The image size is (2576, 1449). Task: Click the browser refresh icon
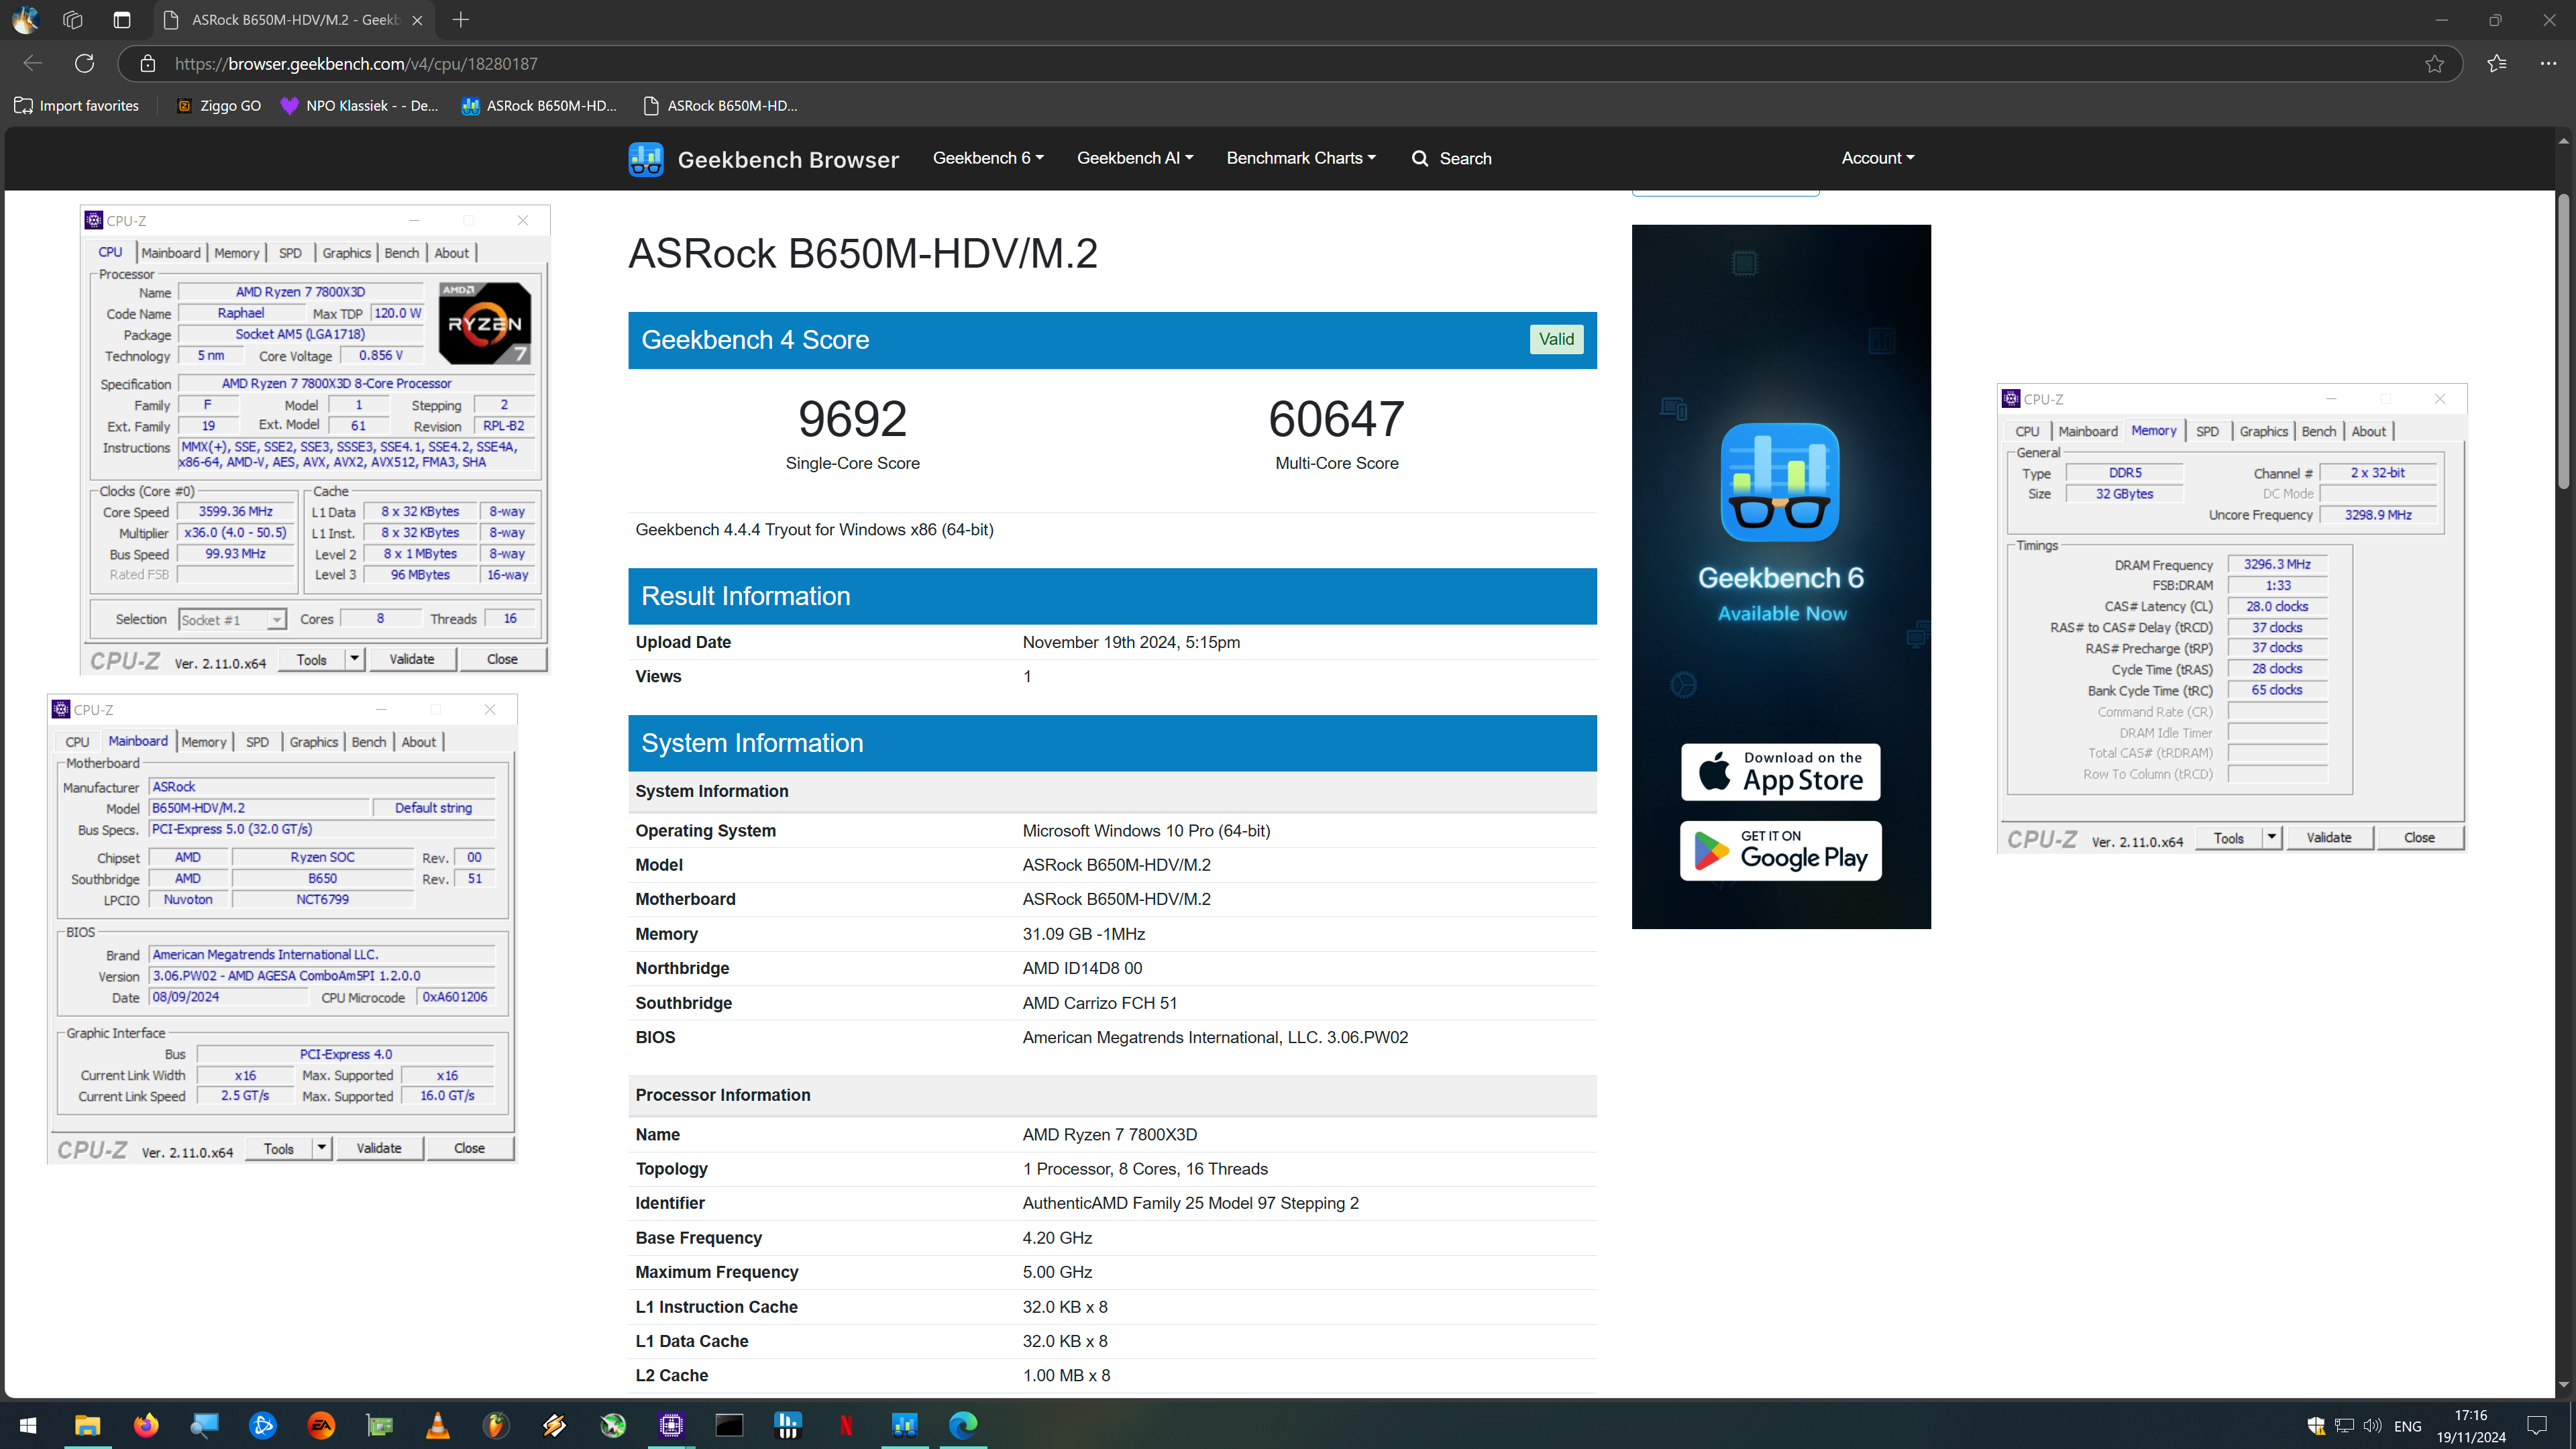click(x=85, y=64)
